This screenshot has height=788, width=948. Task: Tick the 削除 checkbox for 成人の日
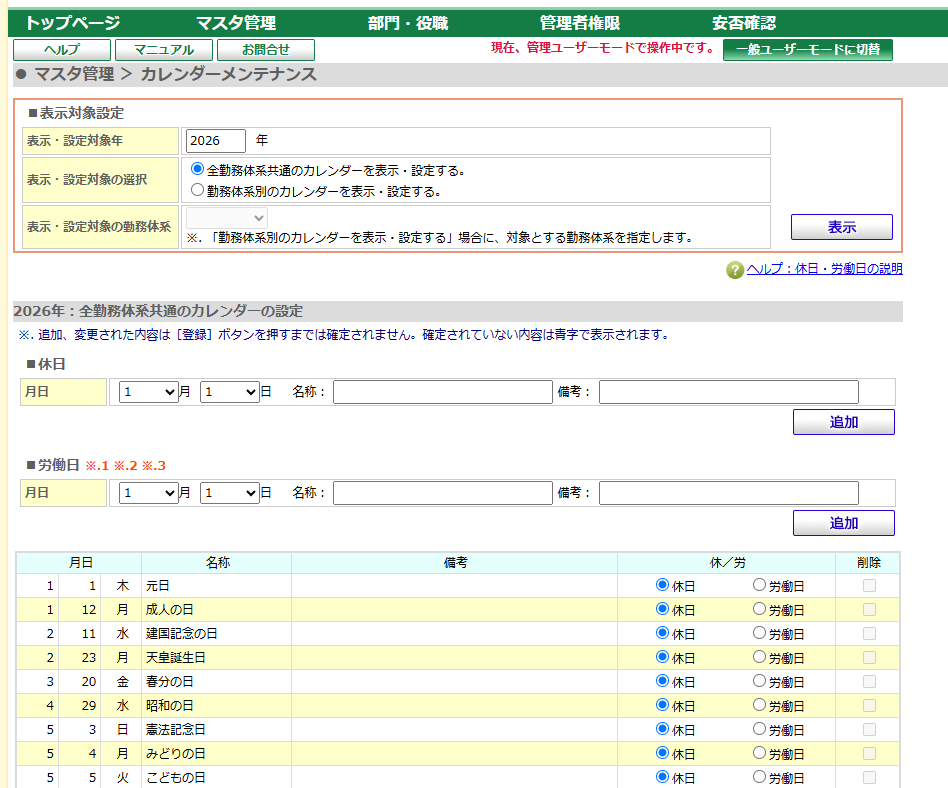[x=869, y=610]
